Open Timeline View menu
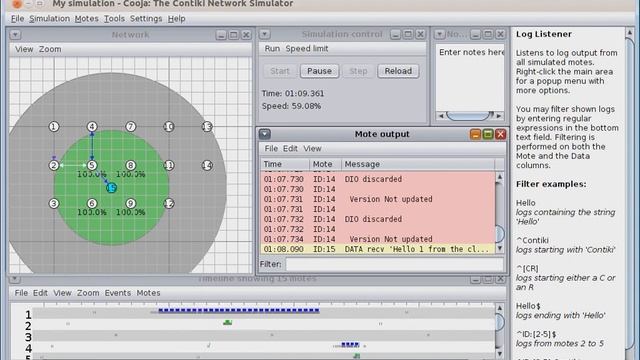The image size is (640, 360). pos(62,293)
